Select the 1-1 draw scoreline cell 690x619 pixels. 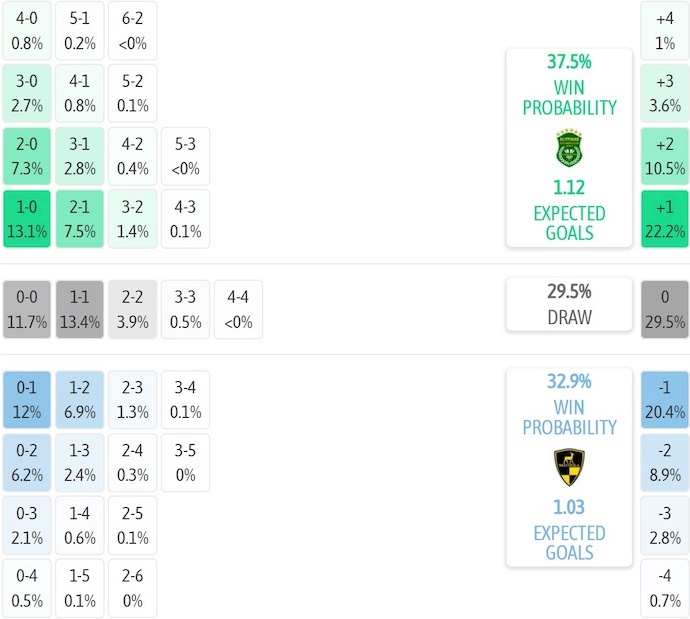pyautogui.click(x=79, y=309)
